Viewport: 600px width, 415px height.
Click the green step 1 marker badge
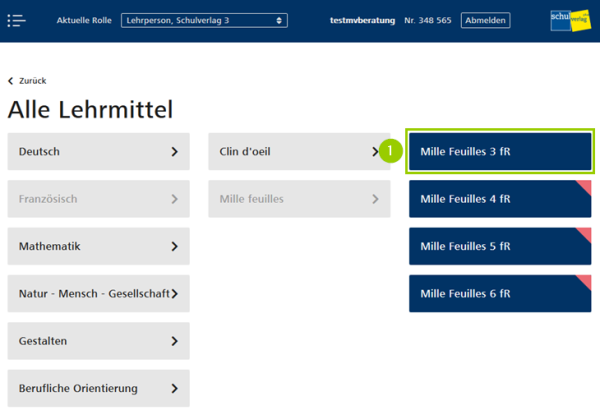click(391, 152)
